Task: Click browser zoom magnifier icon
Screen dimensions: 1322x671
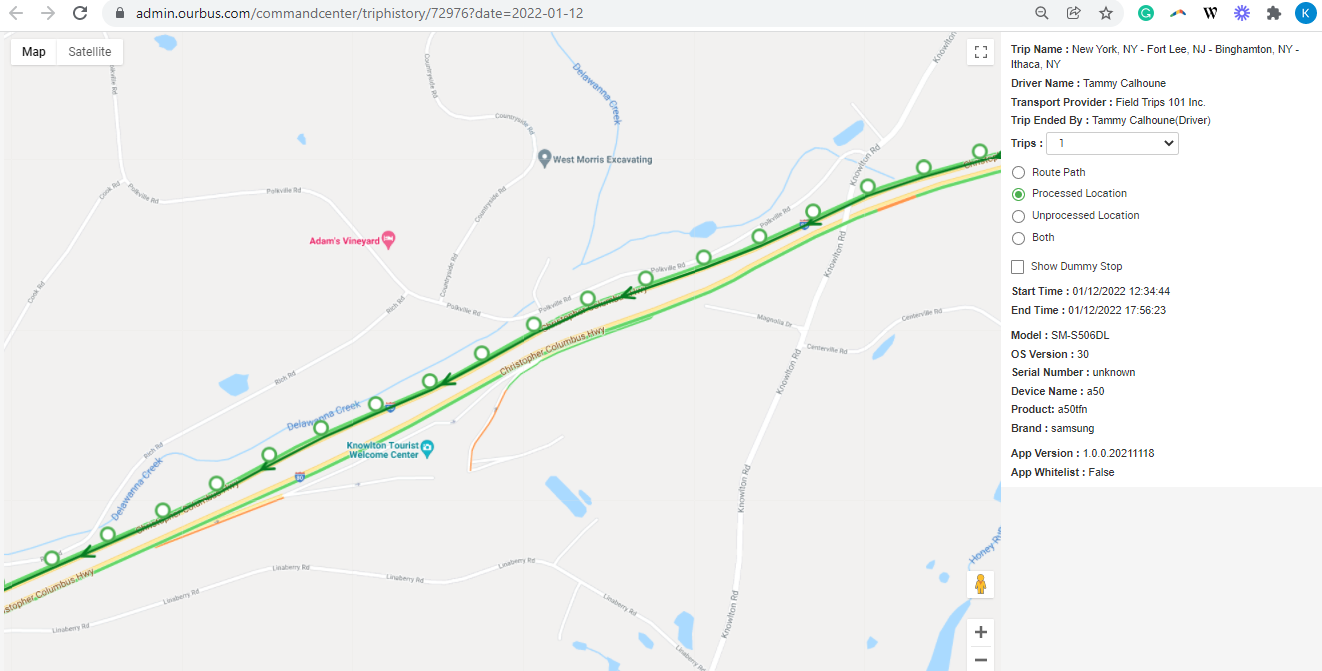Action: pos(1041,13)
